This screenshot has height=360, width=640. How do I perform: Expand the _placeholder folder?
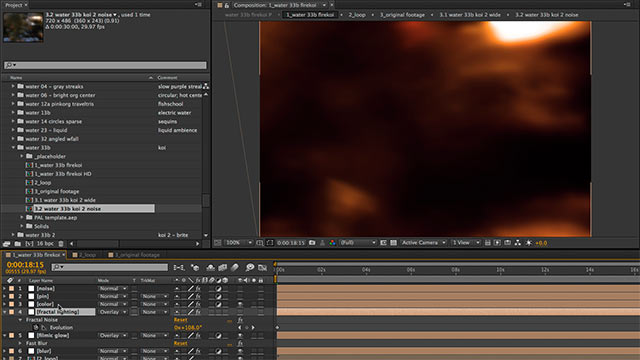coord(22,156)
